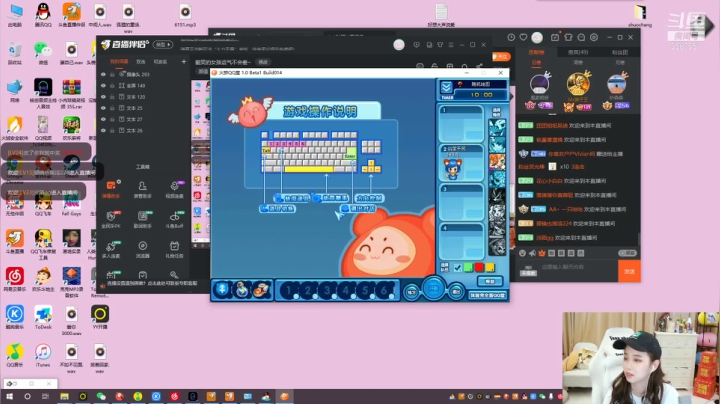Click the orange crown icon in chat toolbar
The image size is (720, 404).
coord(542,253)
